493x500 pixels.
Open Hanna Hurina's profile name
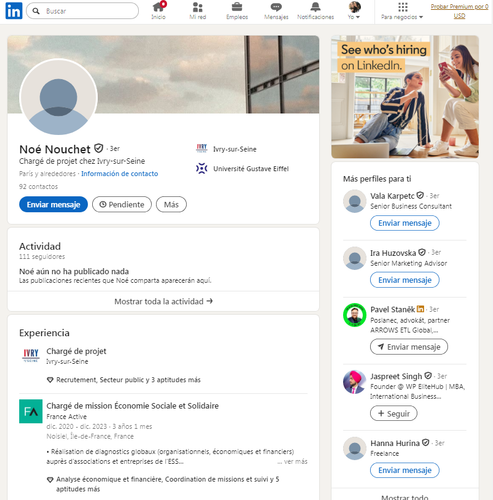pyautogui.click(x=395, y=443)
